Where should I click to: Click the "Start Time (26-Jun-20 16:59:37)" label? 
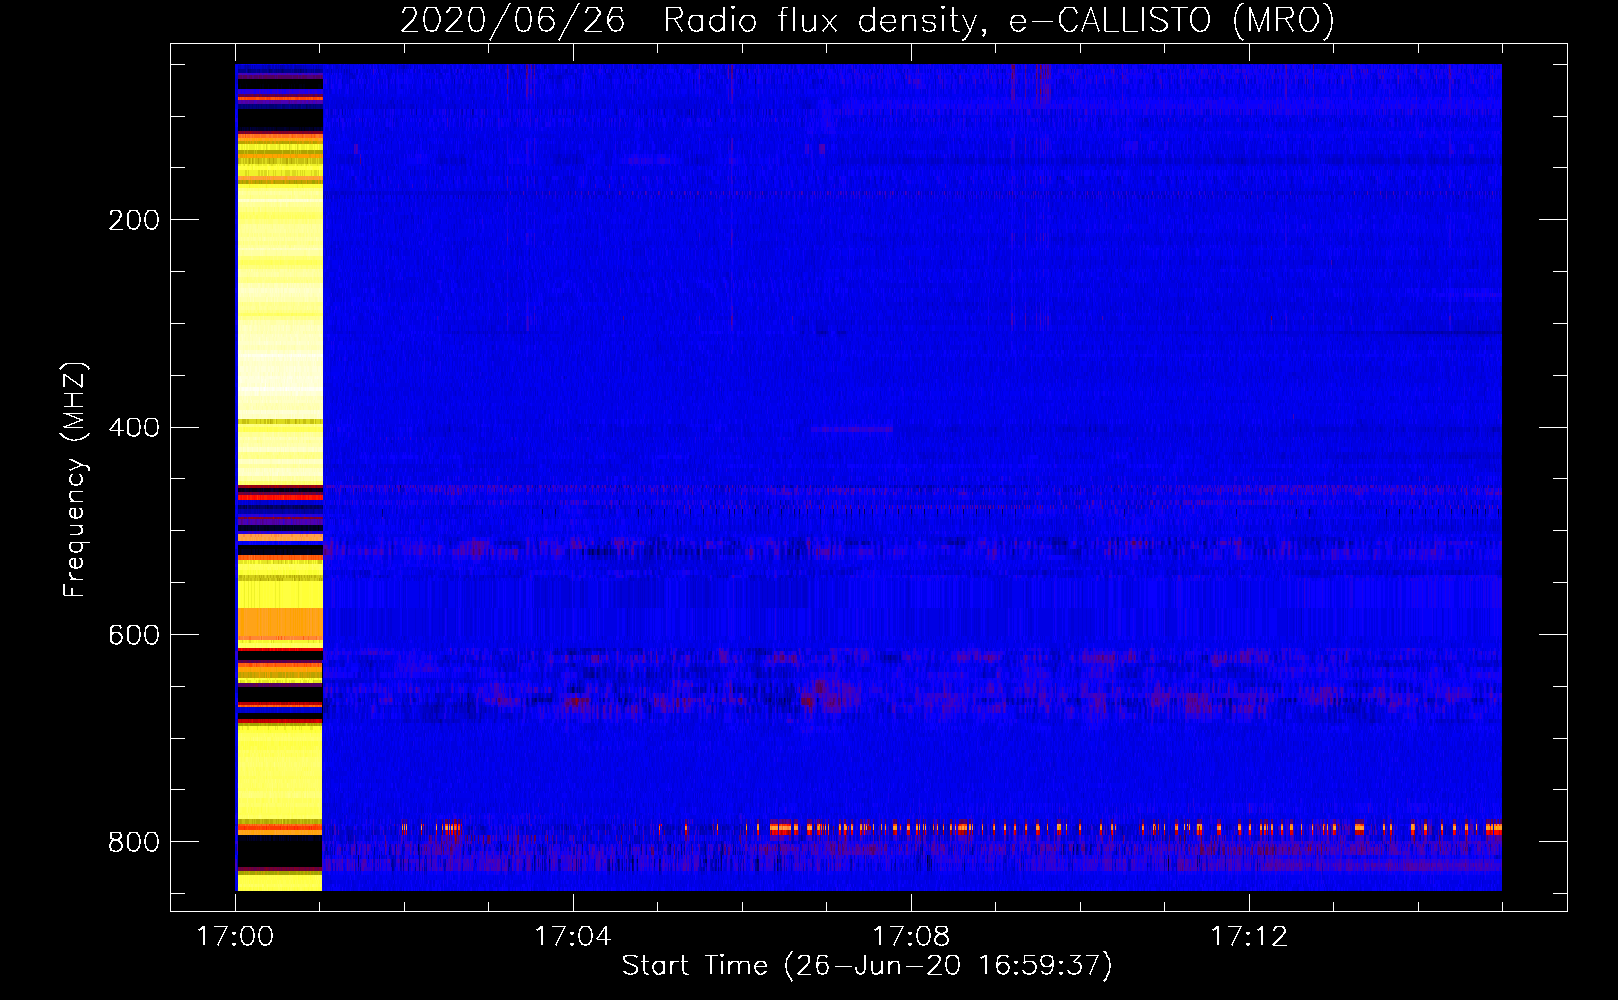[x=867, y=966]
